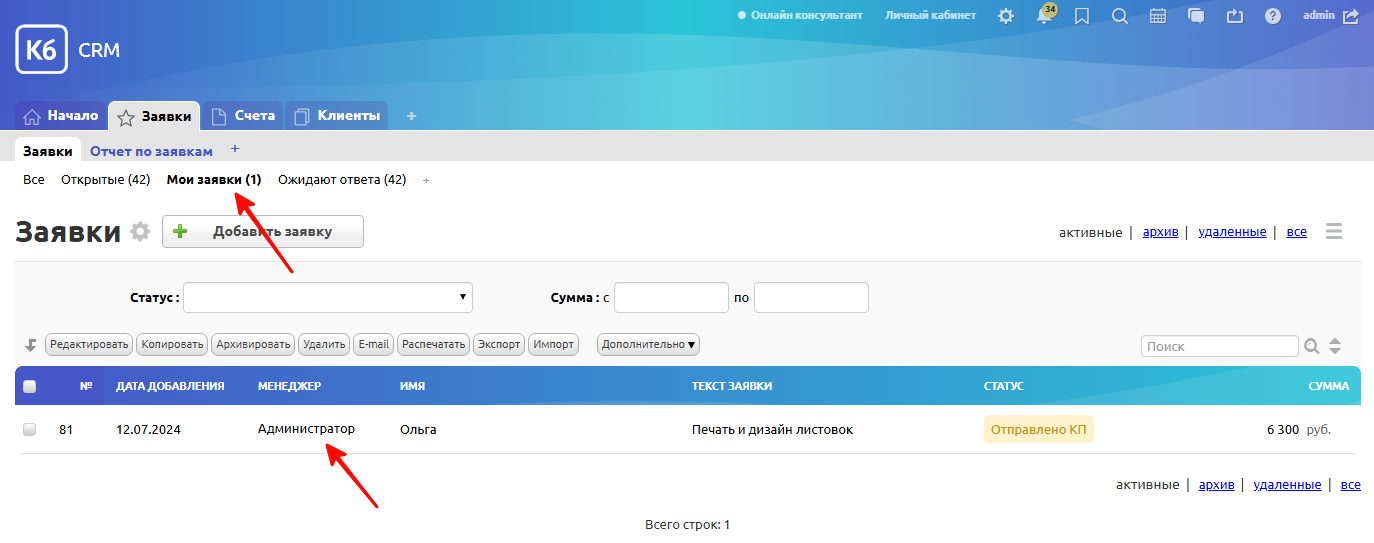Click the help question mark icon
Screen dimensions: 1374x543
click(1272, 16)
